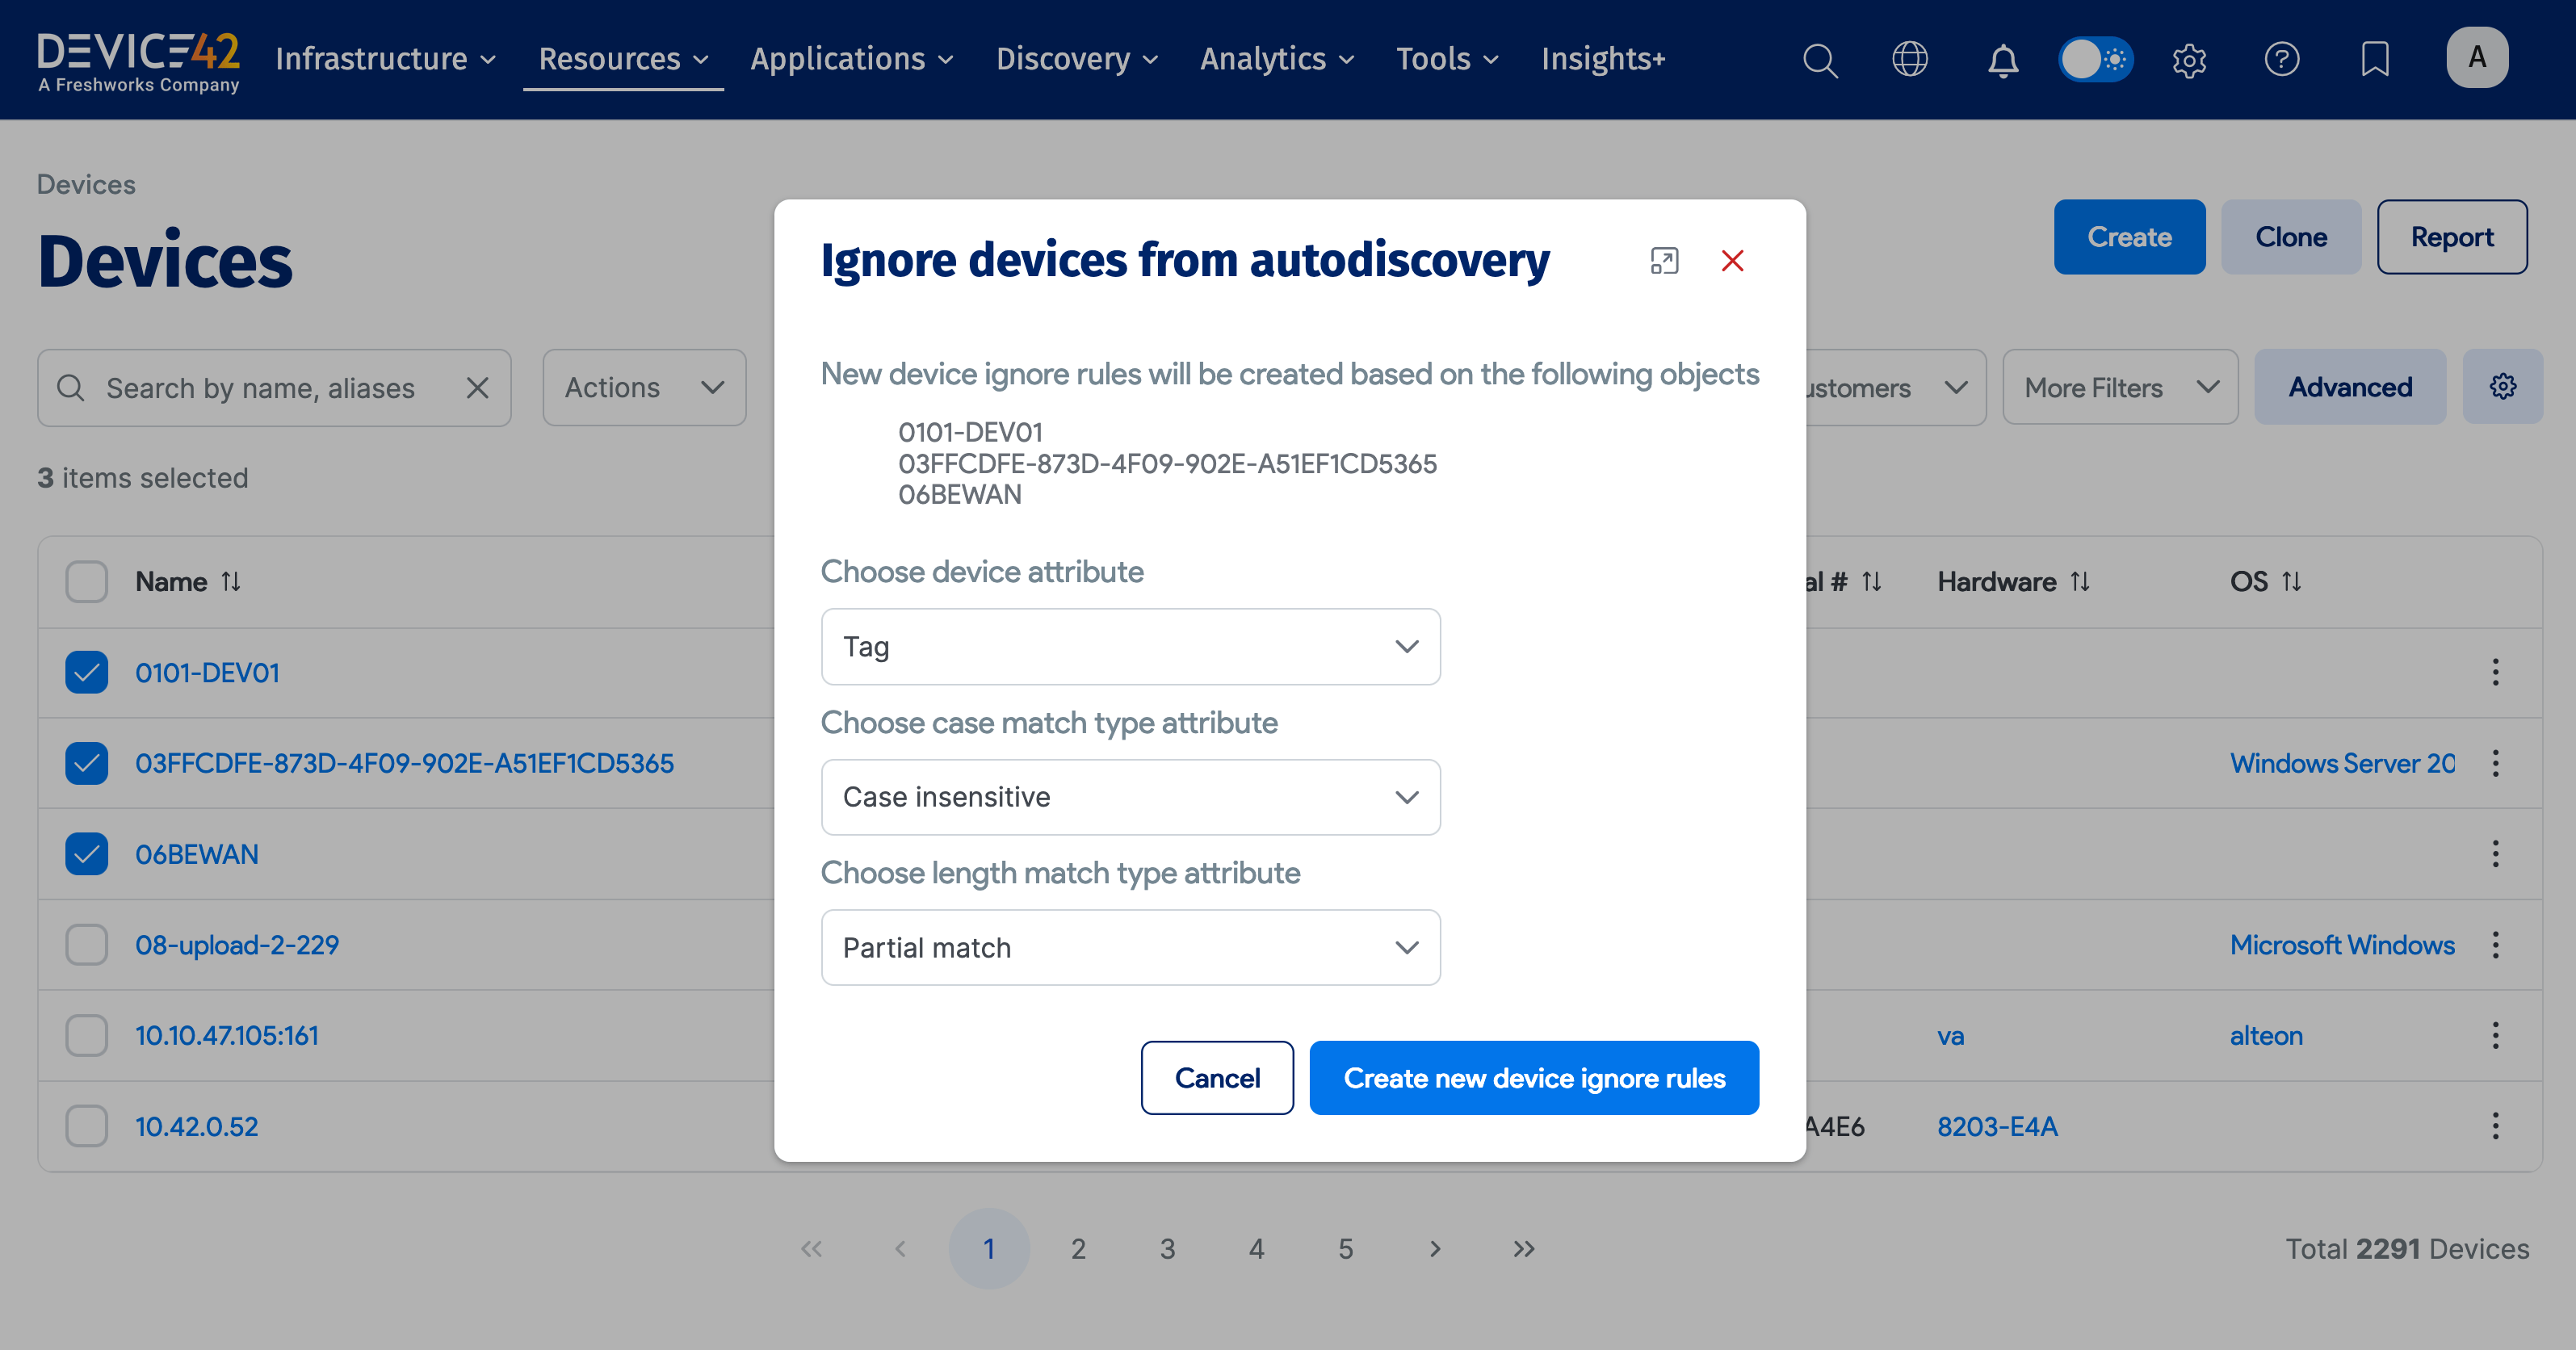Open the Case insensitive match dropdown
Screen dimensions: 2576x1350
click(x=1130, y=797)
